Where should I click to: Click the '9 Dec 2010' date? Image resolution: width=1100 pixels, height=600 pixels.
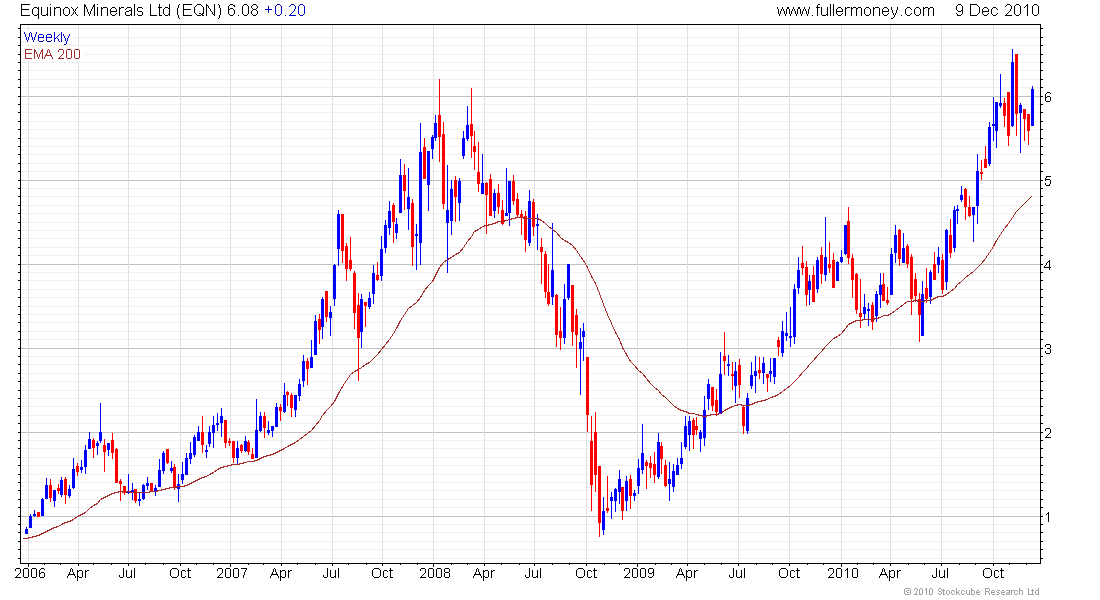click(x=997, y=11)
